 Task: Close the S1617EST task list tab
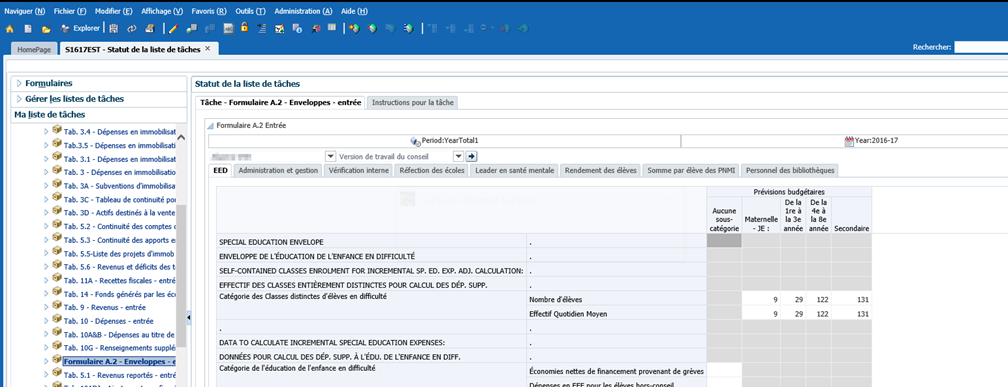pos(208,48)
